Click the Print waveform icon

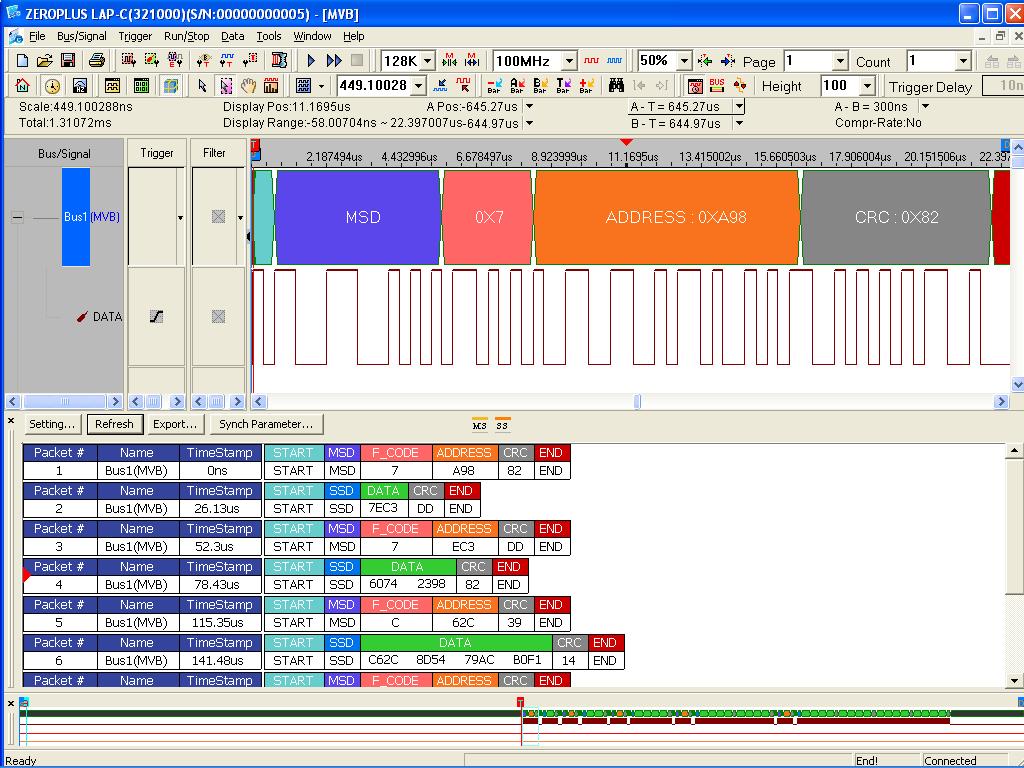pyautogui.click(x=98, y=60)
